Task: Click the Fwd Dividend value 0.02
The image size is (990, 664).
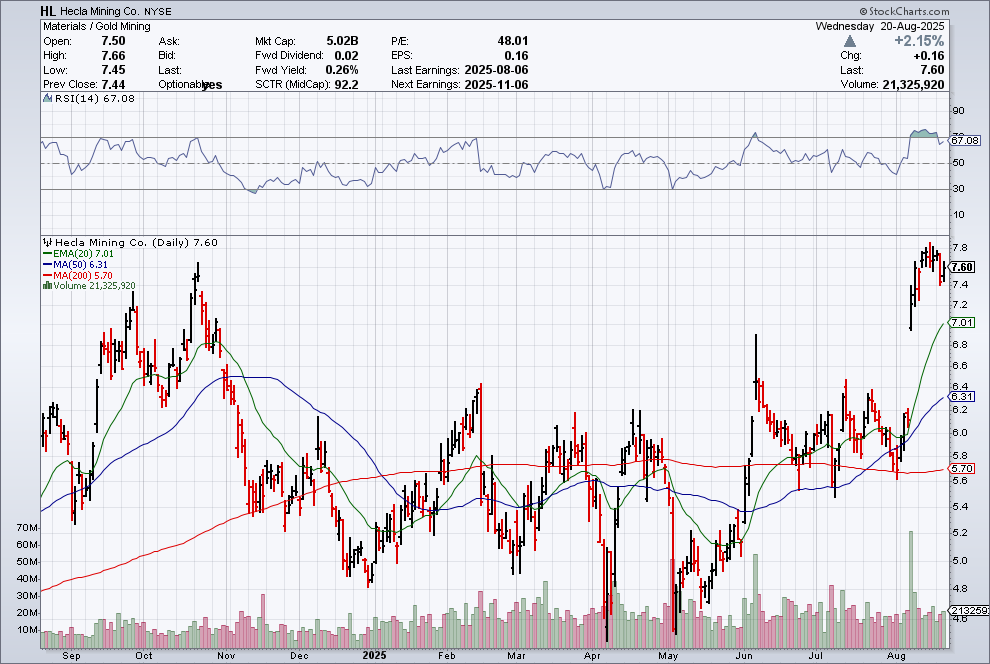Action: tap(347, 56)
